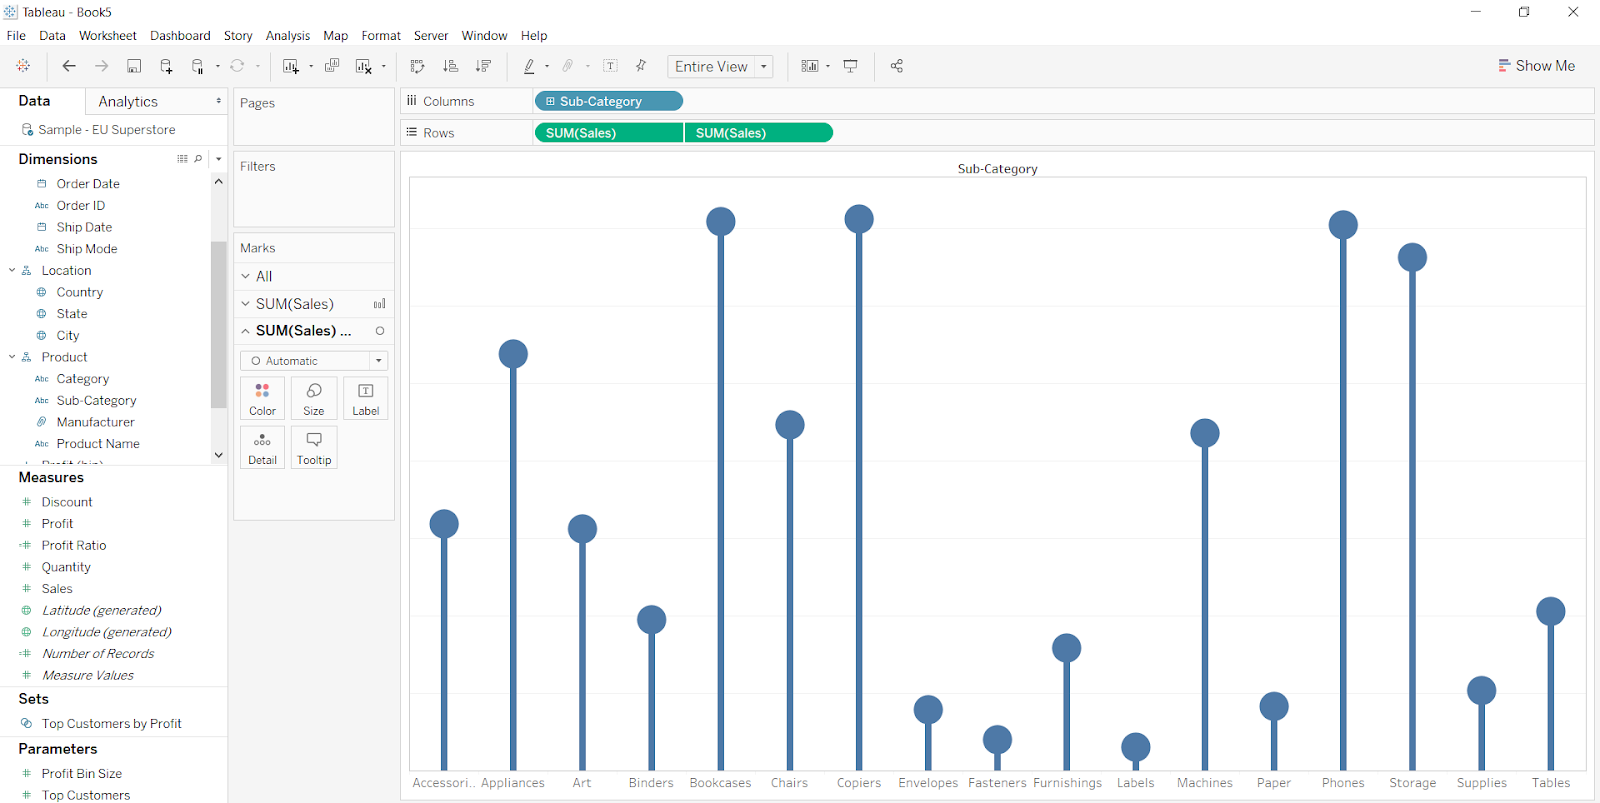Open the Analysis menu
The height and width of the screenshot is (803, 1600).
pos(287,36)
